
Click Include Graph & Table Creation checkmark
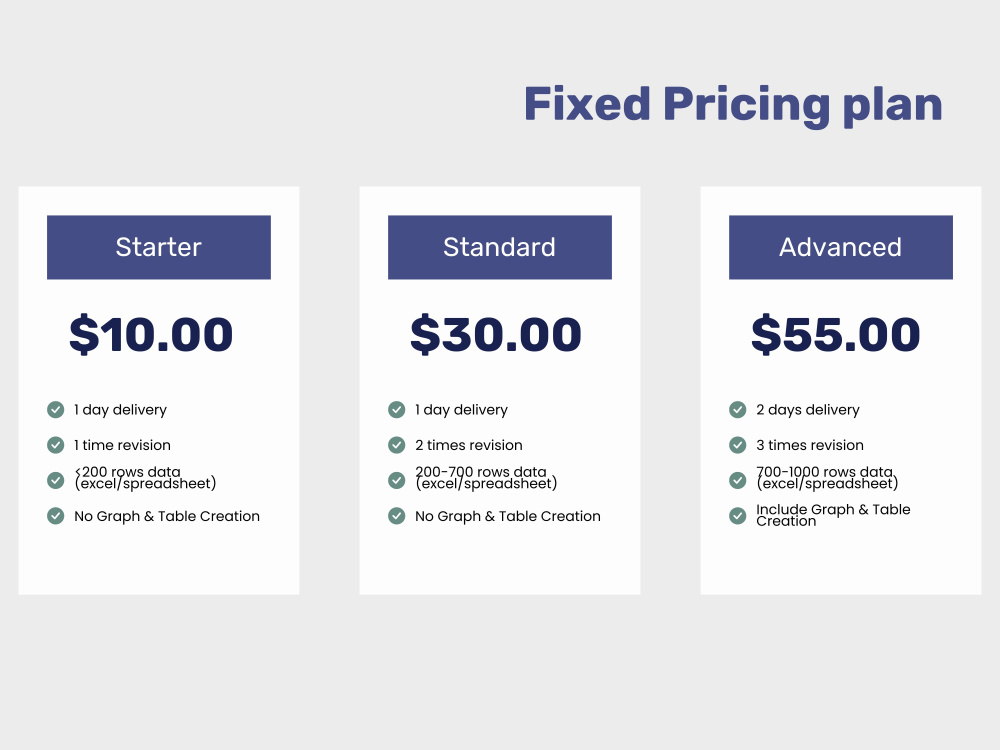pyautogui.click(x=738, y=516)
